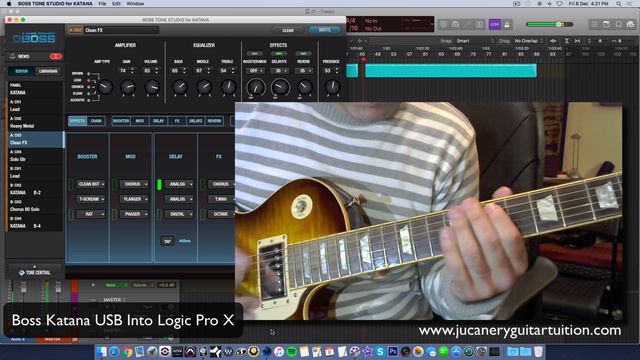The height and width of the screenshot is (360, 640).
Task: Open the File menu
Action: click(102, 4)
